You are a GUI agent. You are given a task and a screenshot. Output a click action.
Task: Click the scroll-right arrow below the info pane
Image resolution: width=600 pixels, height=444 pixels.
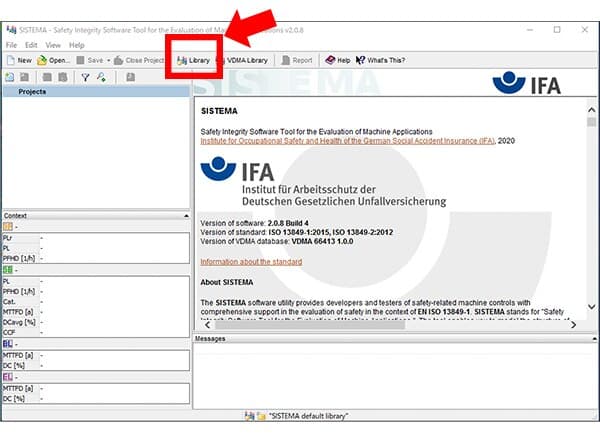tap(573, 325)
